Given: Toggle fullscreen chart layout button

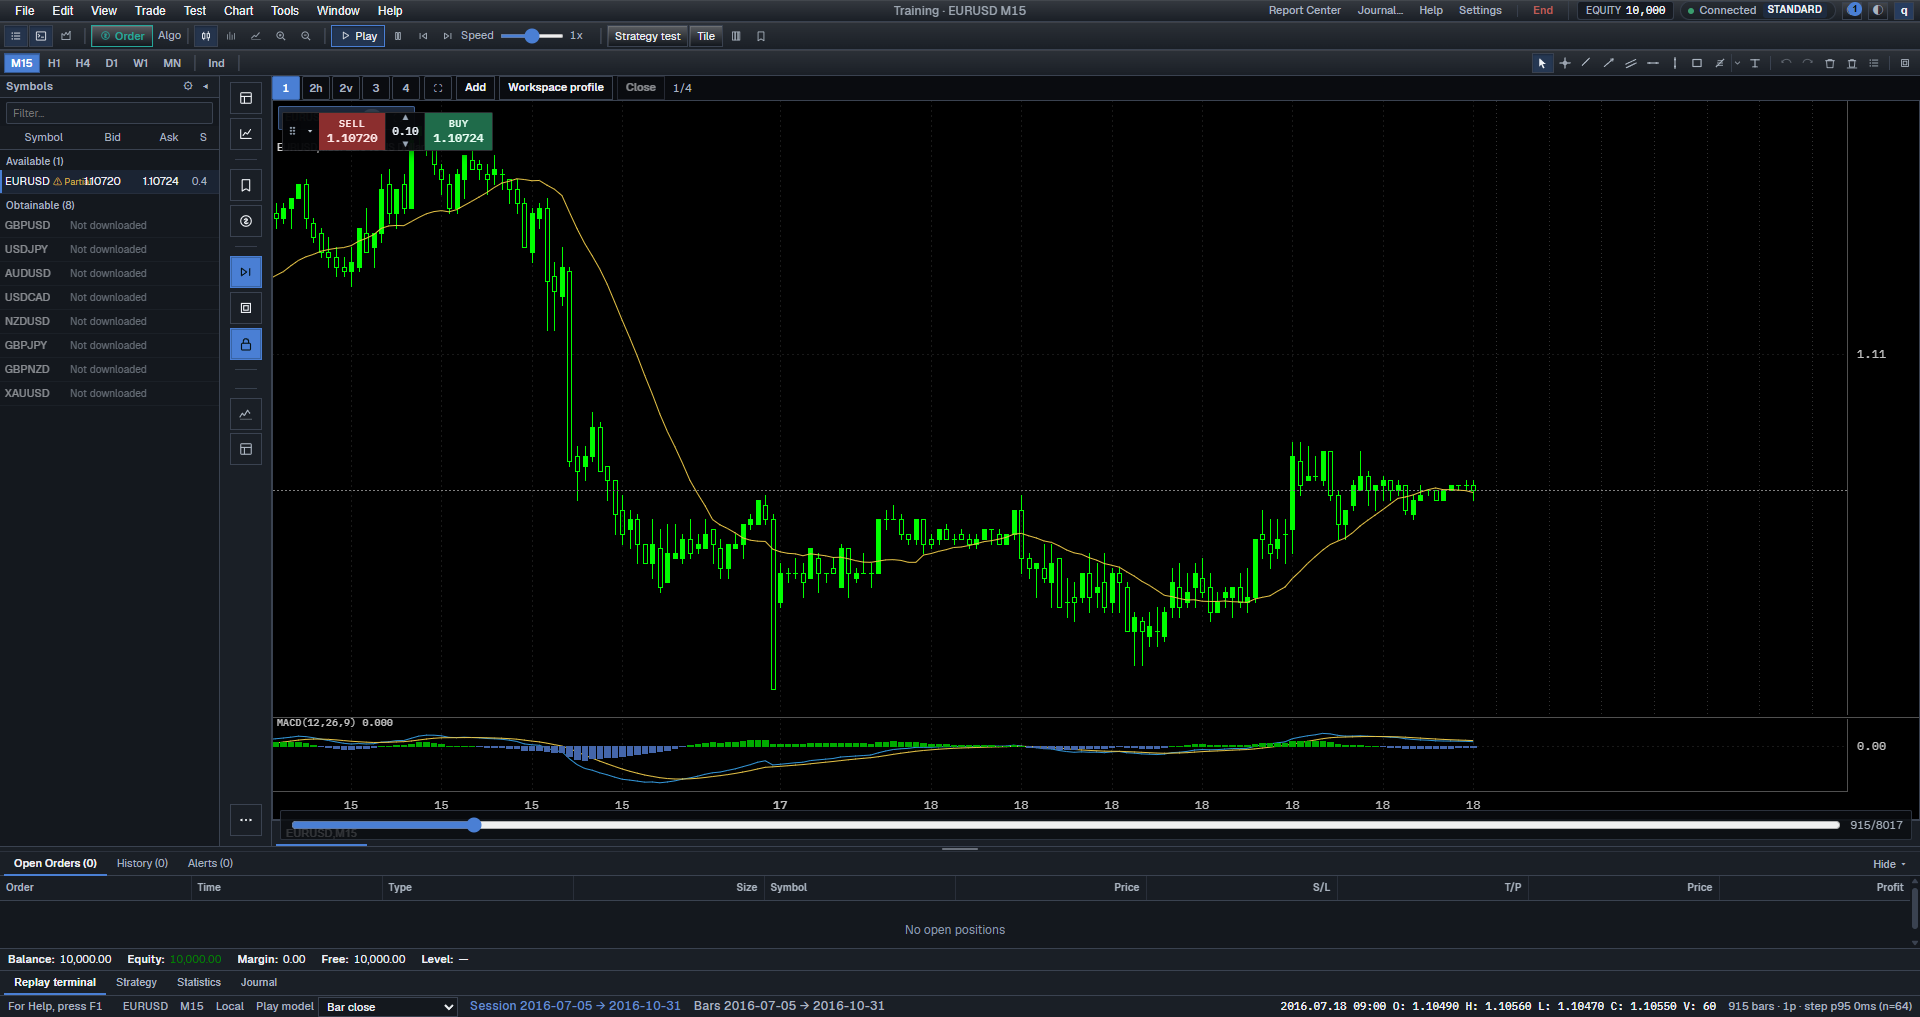Looking at the screenshot, I should click(x=438, y=88).
